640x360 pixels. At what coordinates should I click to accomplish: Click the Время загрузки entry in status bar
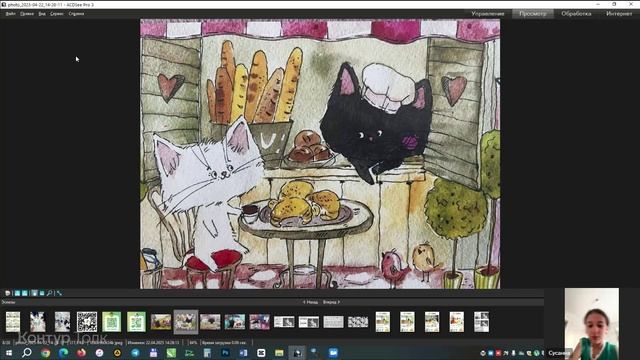point(224,343)
